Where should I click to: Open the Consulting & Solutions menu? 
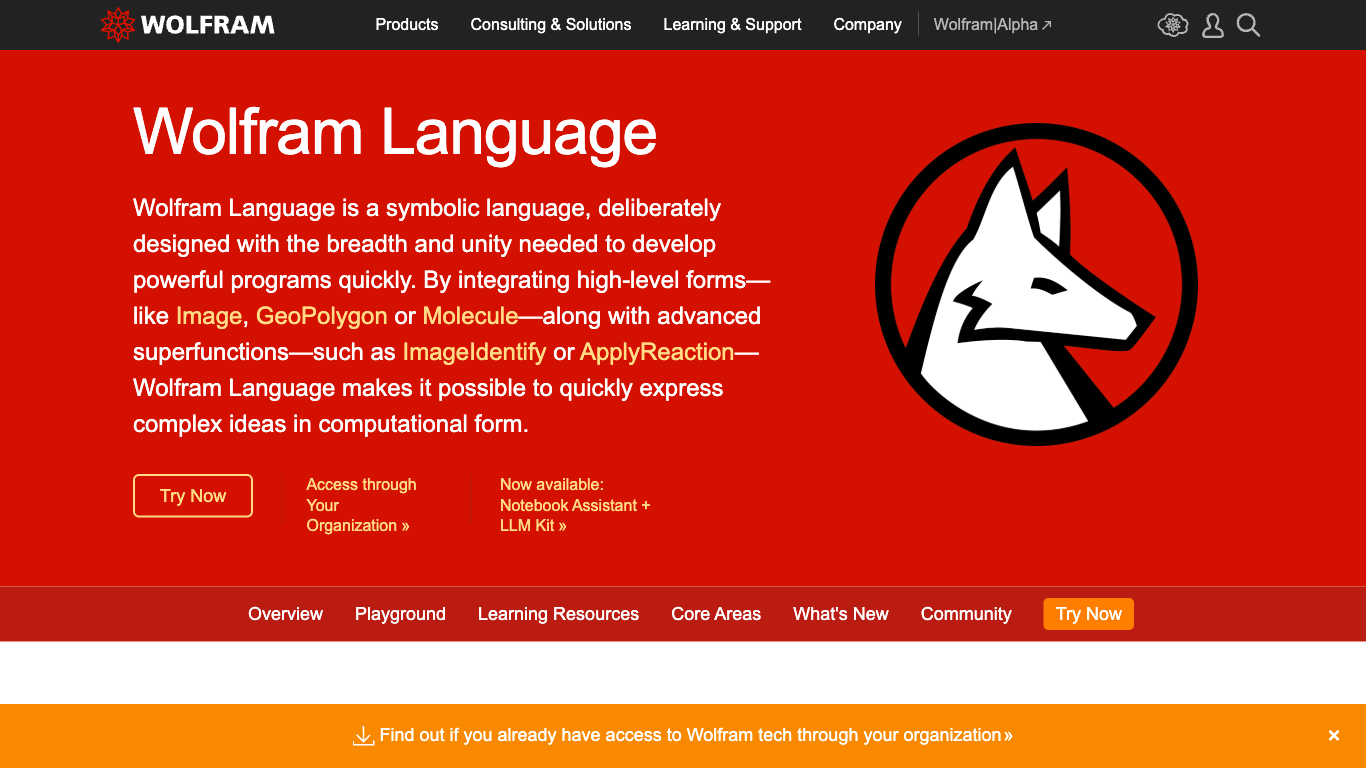coord(551,25)
